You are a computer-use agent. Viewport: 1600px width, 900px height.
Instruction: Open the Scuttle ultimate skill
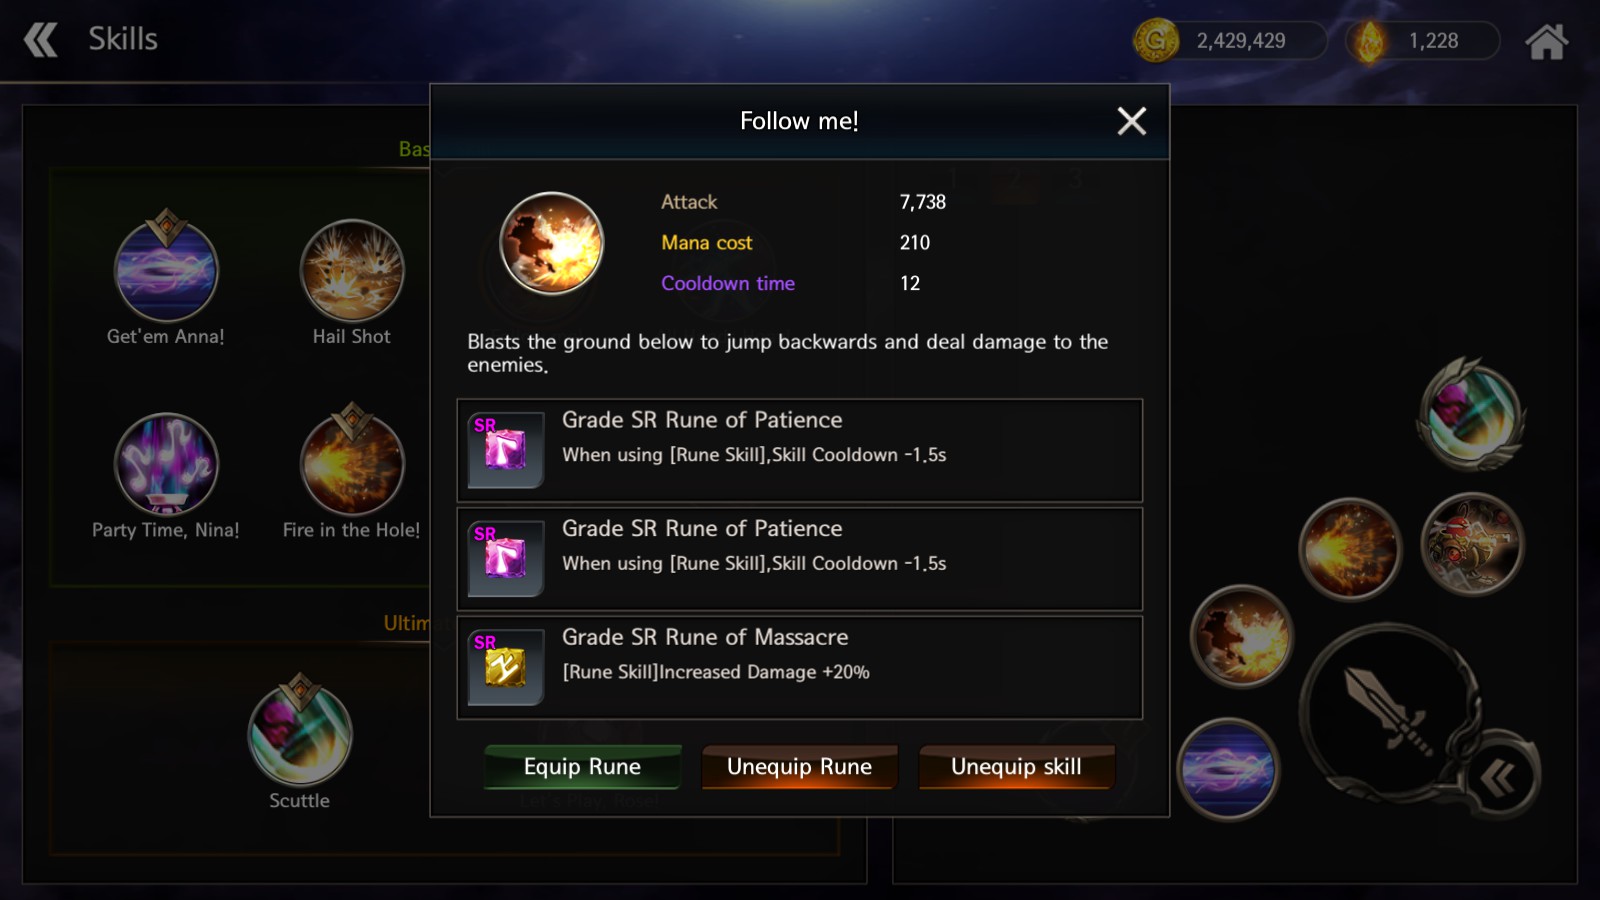tap(300, 734)
